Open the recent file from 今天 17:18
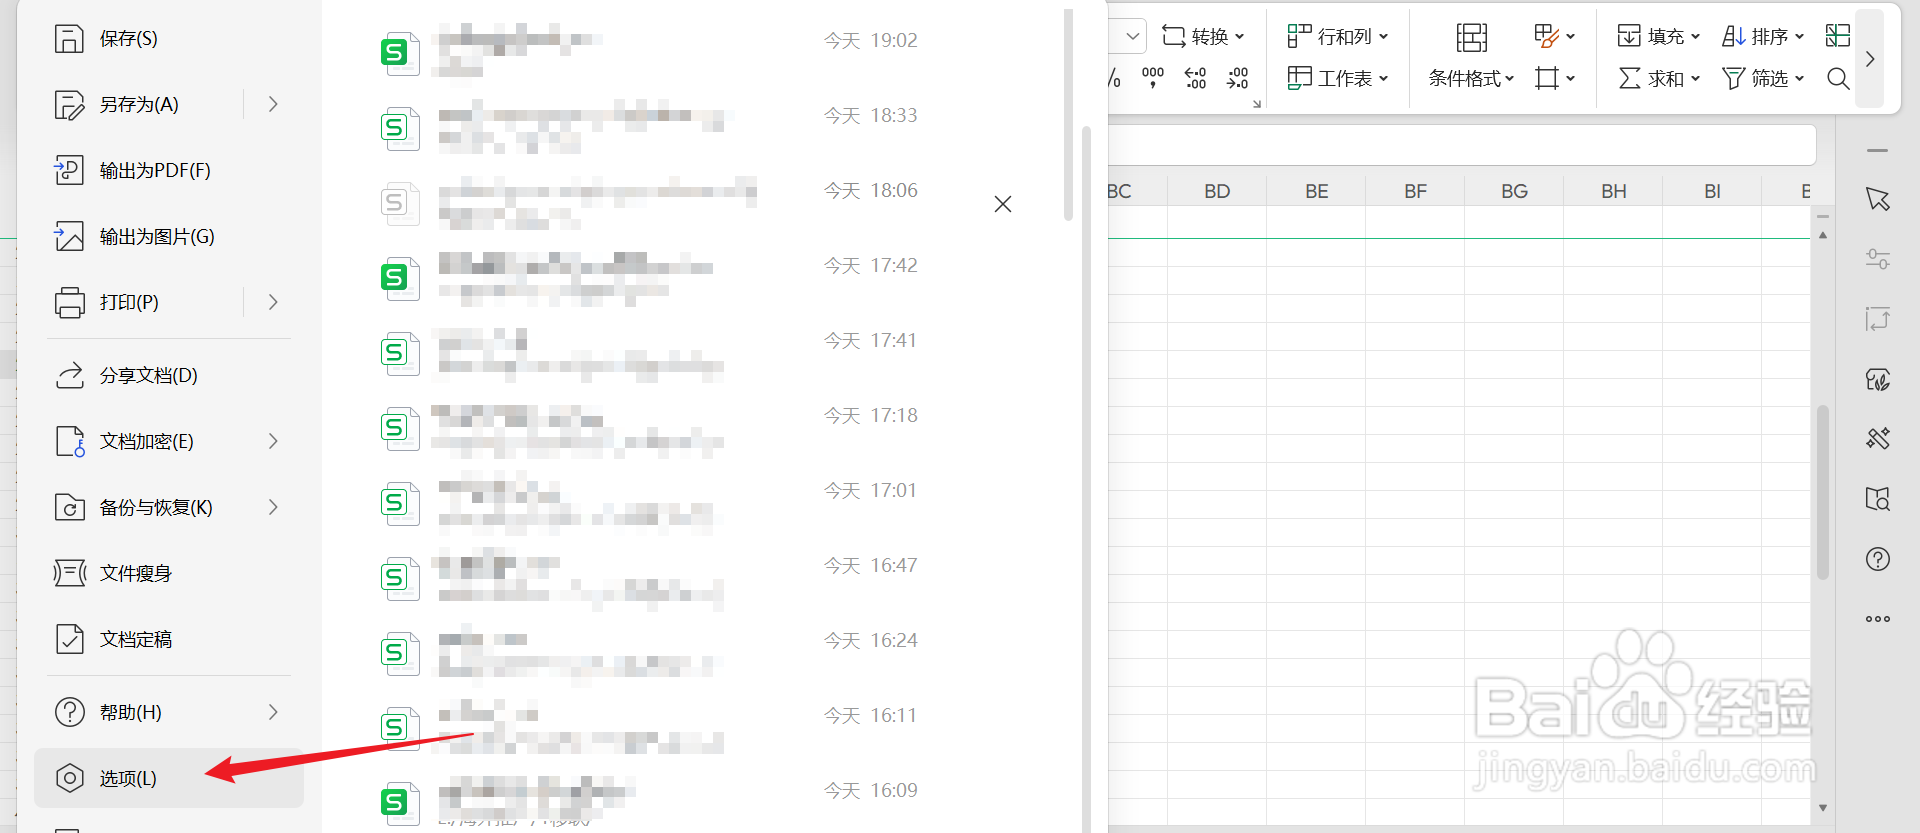 [x=650, y=427]
